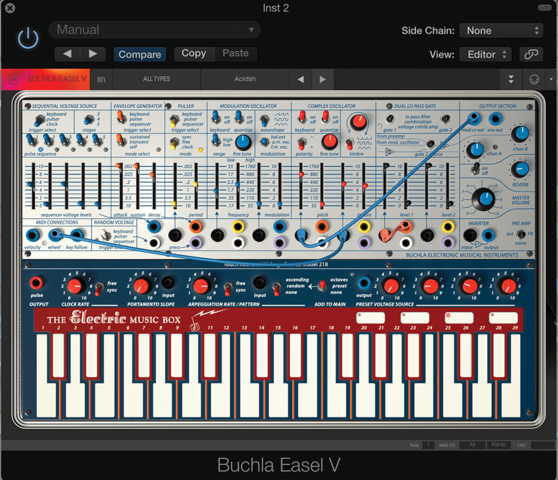
Task: Click the Paste button
Action: point(236,53)
